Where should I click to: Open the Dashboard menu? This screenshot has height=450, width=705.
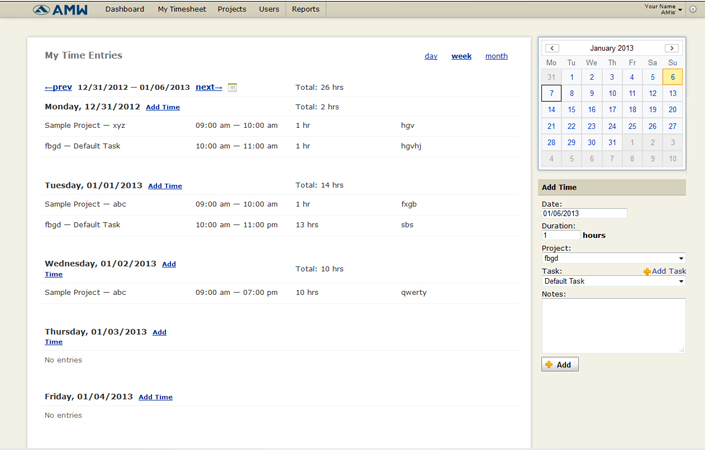pyautogui.click(x=125, y=9)
